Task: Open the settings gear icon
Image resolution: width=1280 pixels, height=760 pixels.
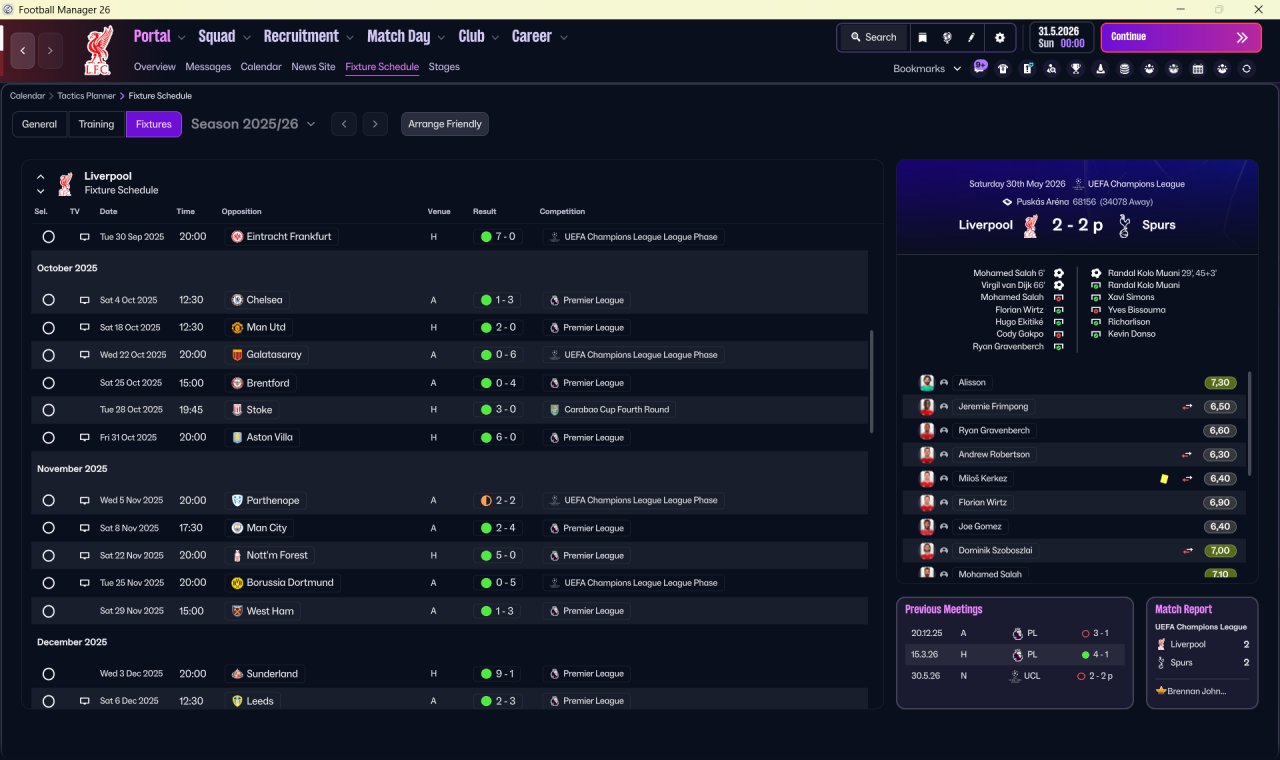Action: (x=999, y=37)
